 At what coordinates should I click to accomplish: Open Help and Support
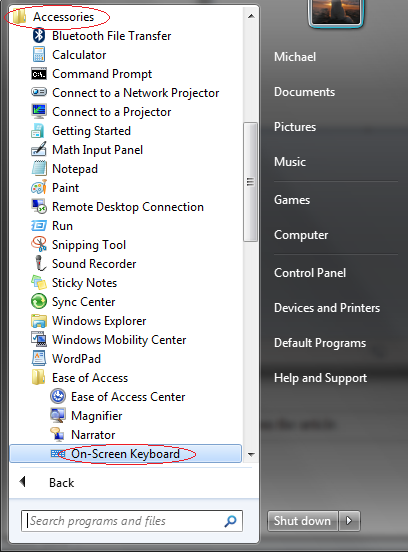[320, 378]
